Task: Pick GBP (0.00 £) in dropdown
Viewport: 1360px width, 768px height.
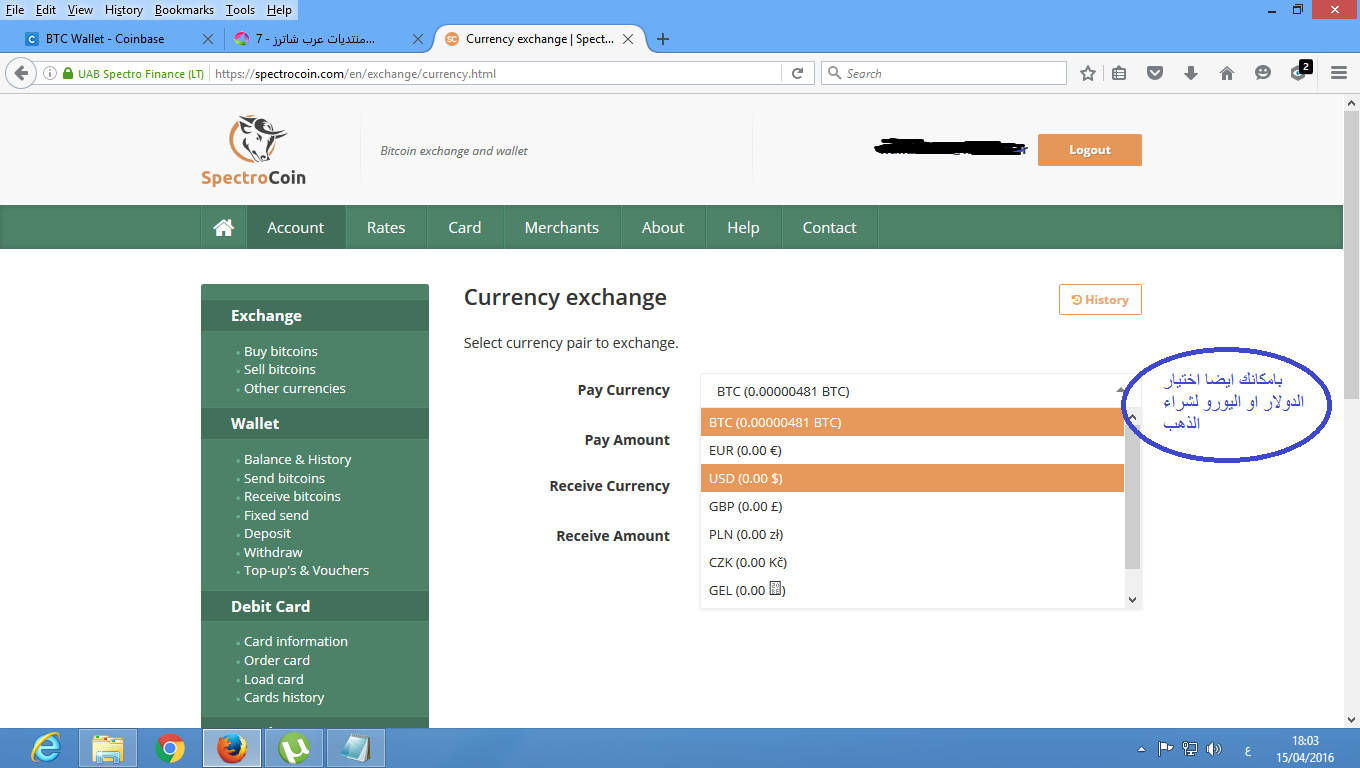Action: pyautogui.click(x=912, y=506)
